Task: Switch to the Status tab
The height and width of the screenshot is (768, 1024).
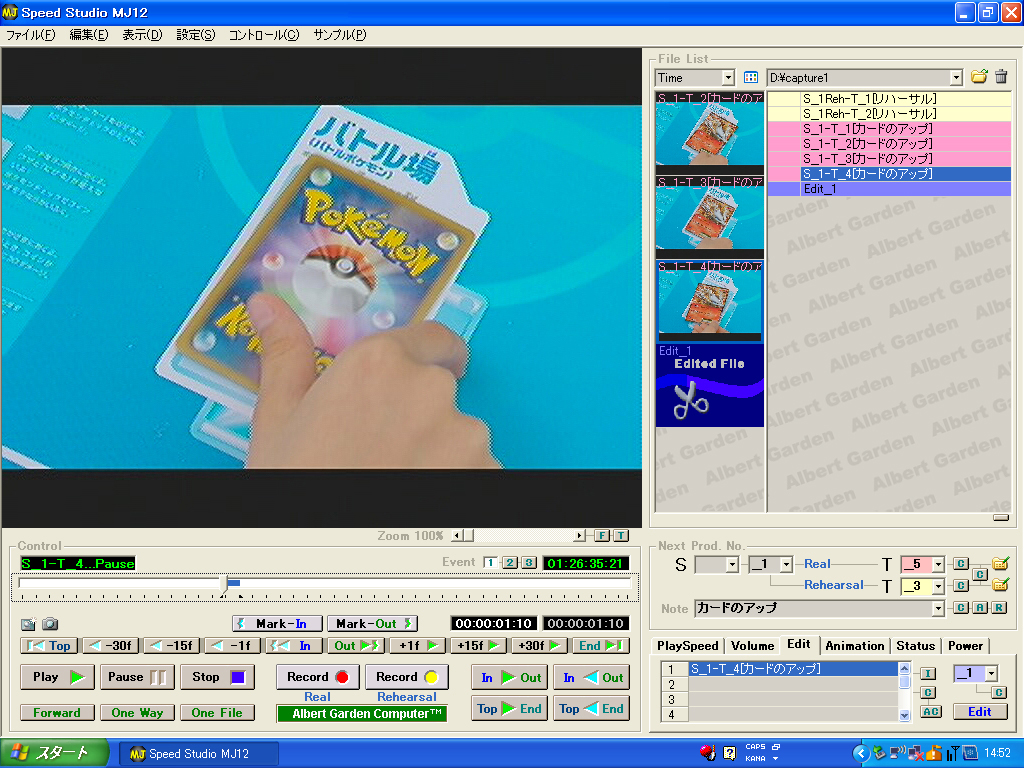Action: pyautogui.click(x=916, y=646)
